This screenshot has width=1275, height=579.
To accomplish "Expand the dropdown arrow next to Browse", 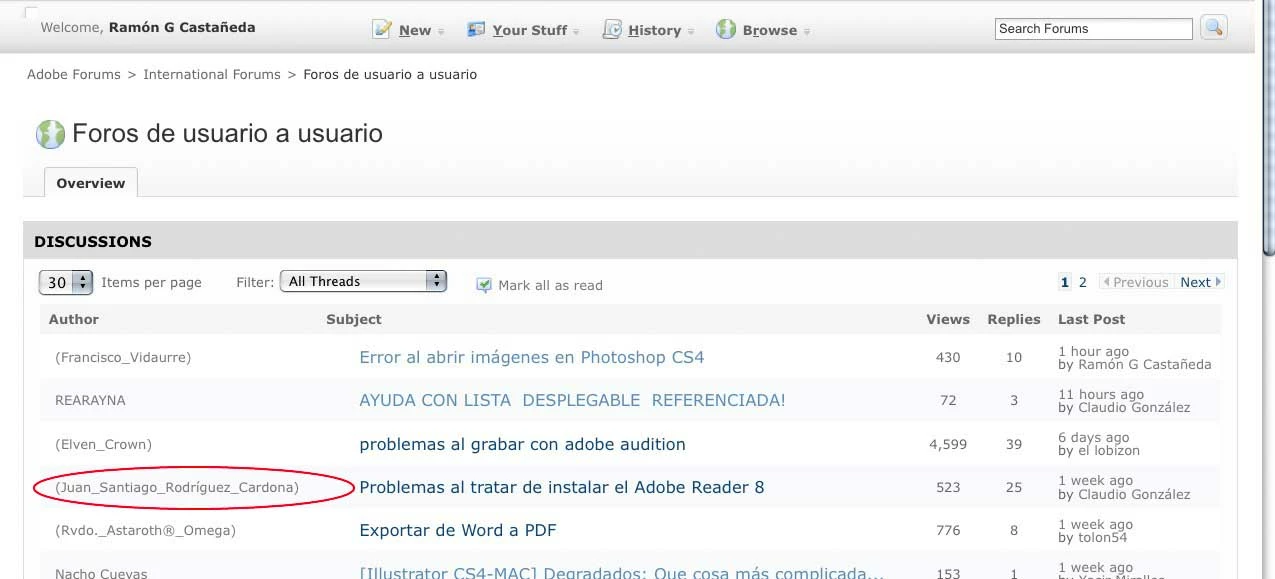I will (x=806, y=32).
